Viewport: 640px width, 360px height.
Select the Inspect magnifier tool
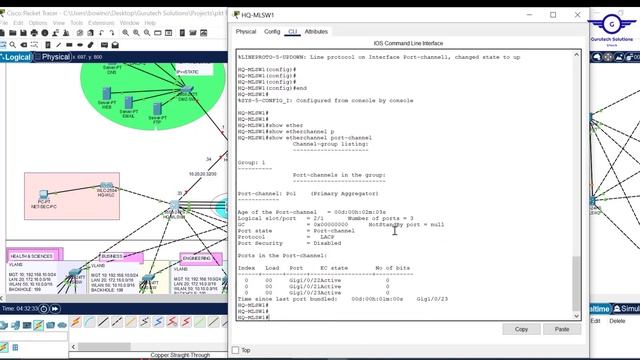click(x=13, y=45)
